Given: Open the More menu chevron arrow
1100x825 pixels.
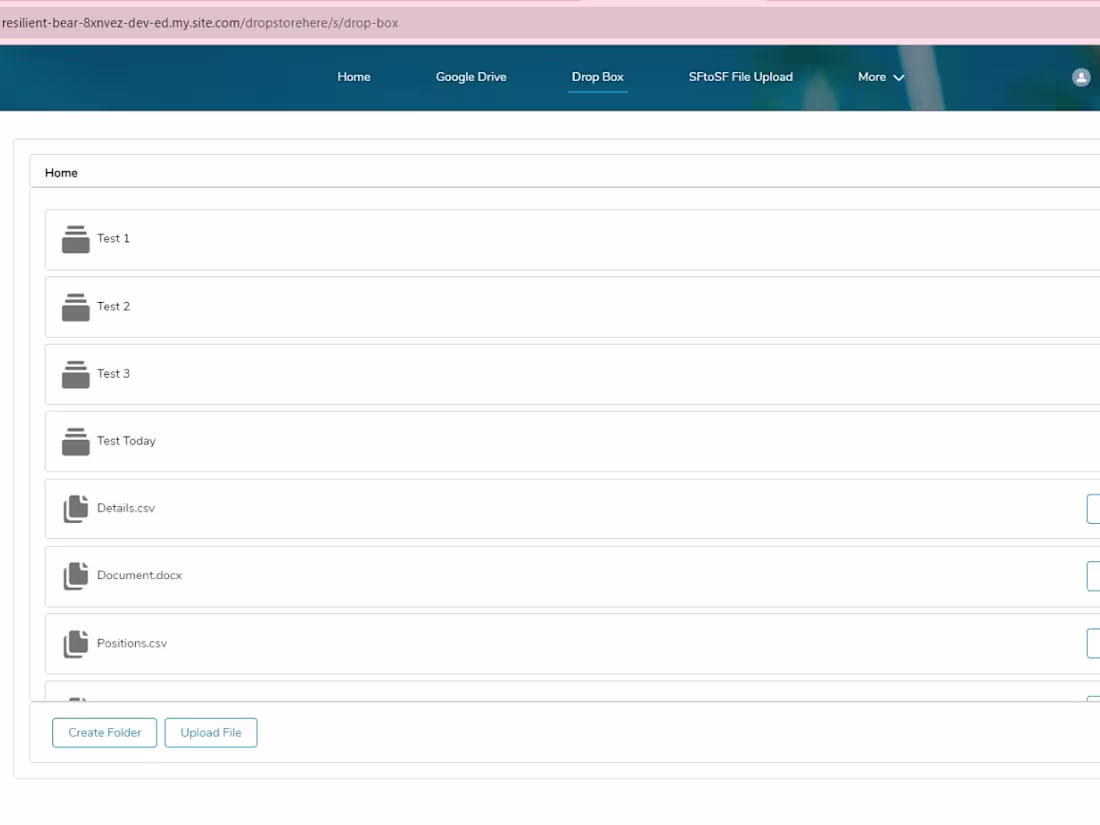Looking at the screenshot, I should 898,78.
